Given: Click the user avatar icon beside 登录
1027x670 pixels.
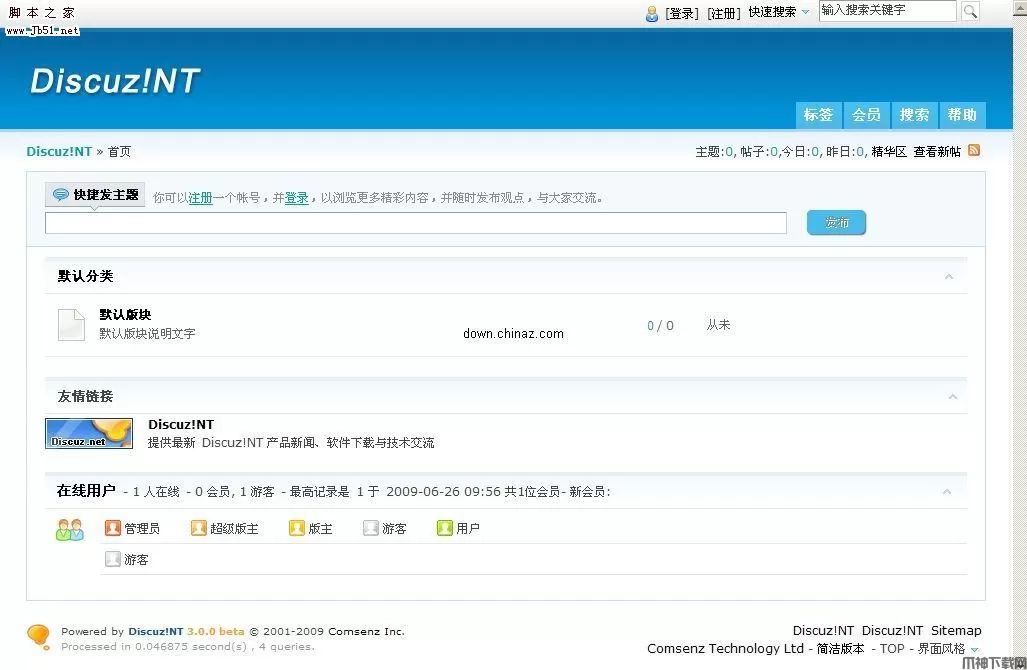Looking at the screenshot, I should (x=652, y=14).
